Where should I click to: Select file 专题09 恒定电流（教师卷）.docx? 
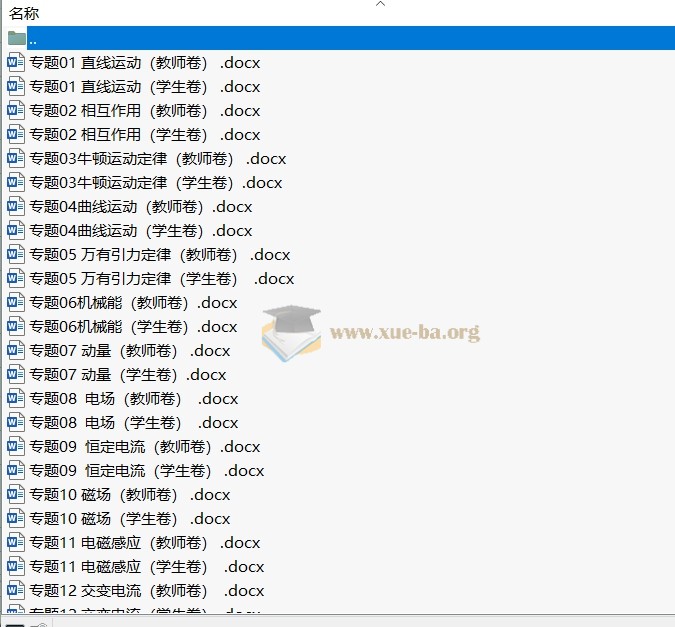pyautogui.click(x=145, y=447)
